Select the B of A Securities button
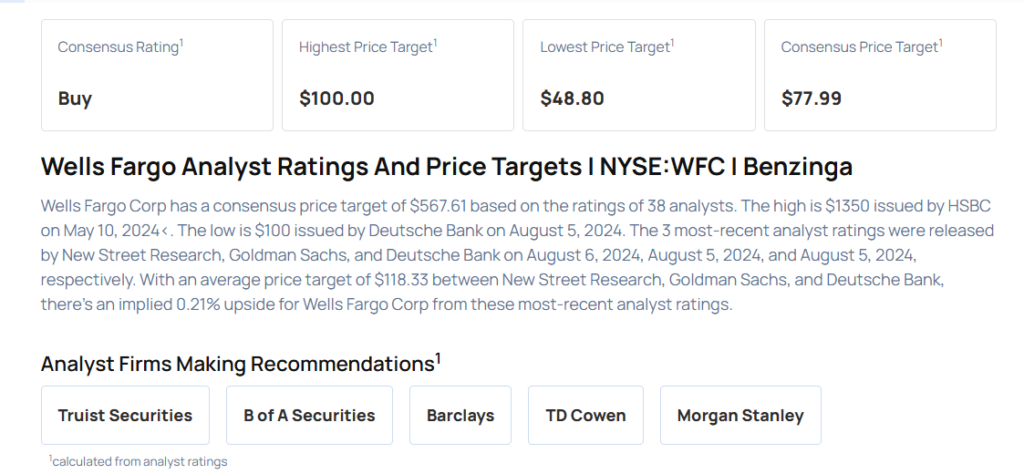Screen dimensions: 1024x474 point(309,415)
